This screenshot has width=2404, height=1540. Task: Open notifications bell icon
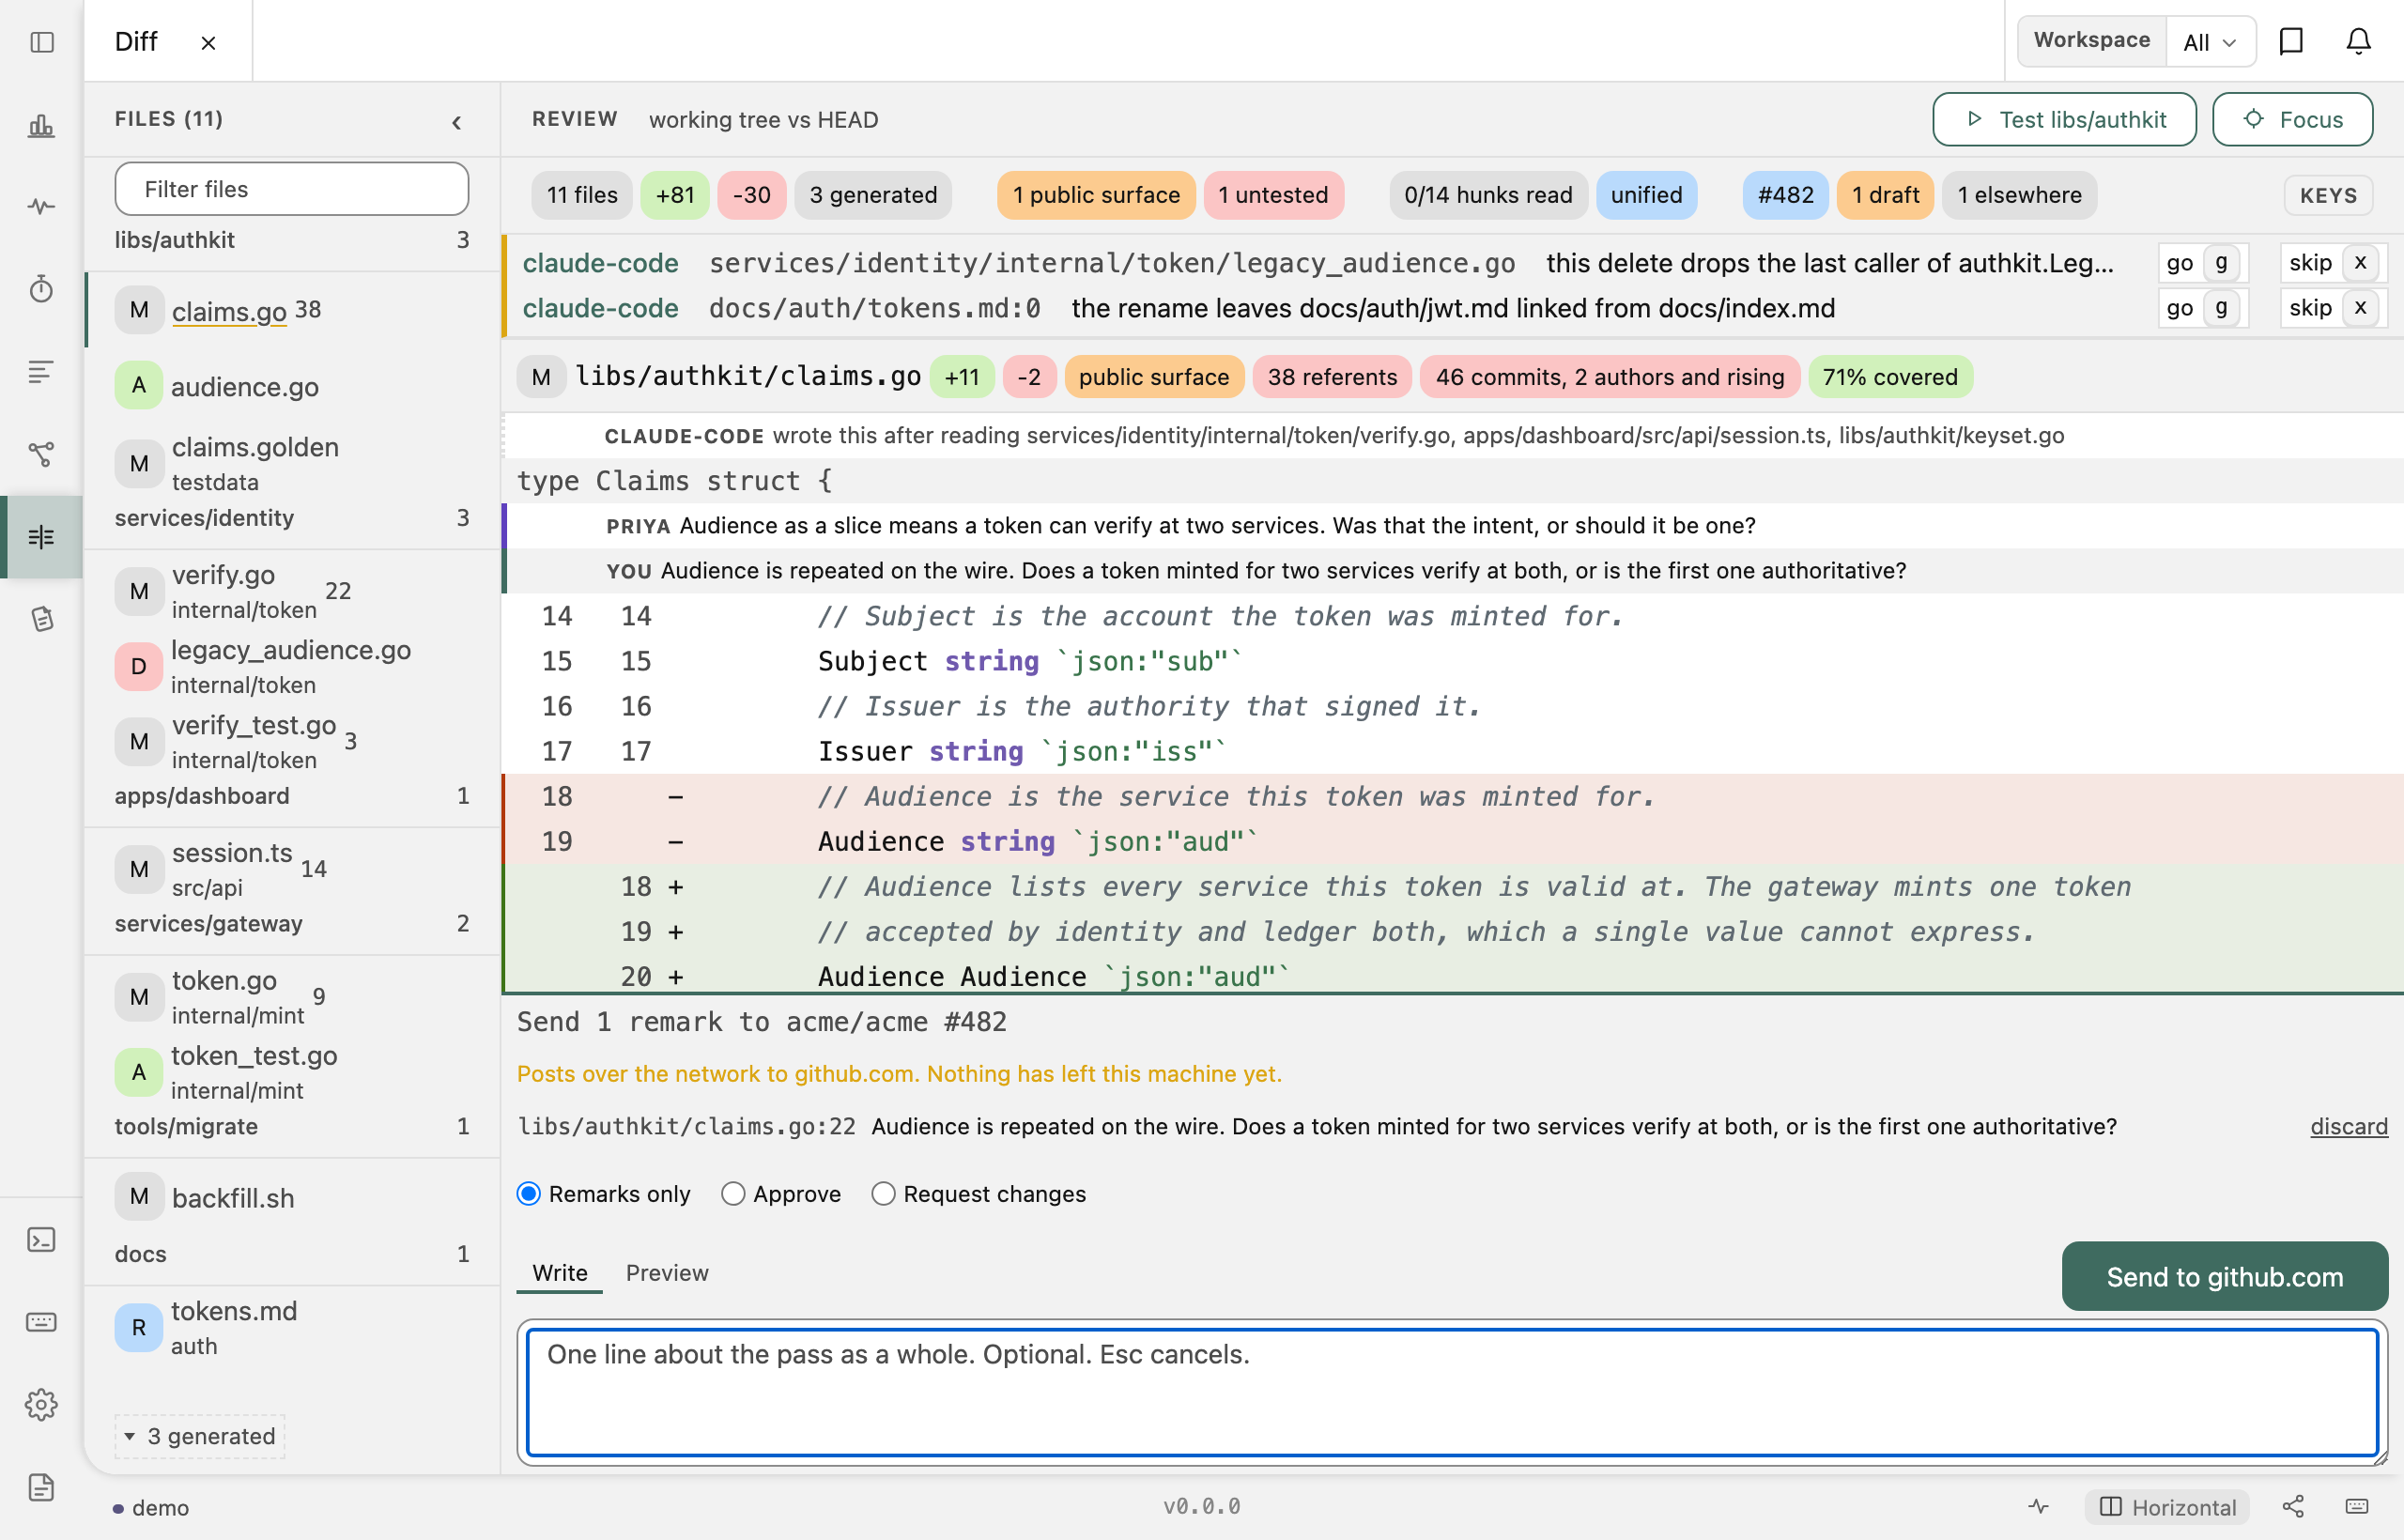tap(2358, 41)
